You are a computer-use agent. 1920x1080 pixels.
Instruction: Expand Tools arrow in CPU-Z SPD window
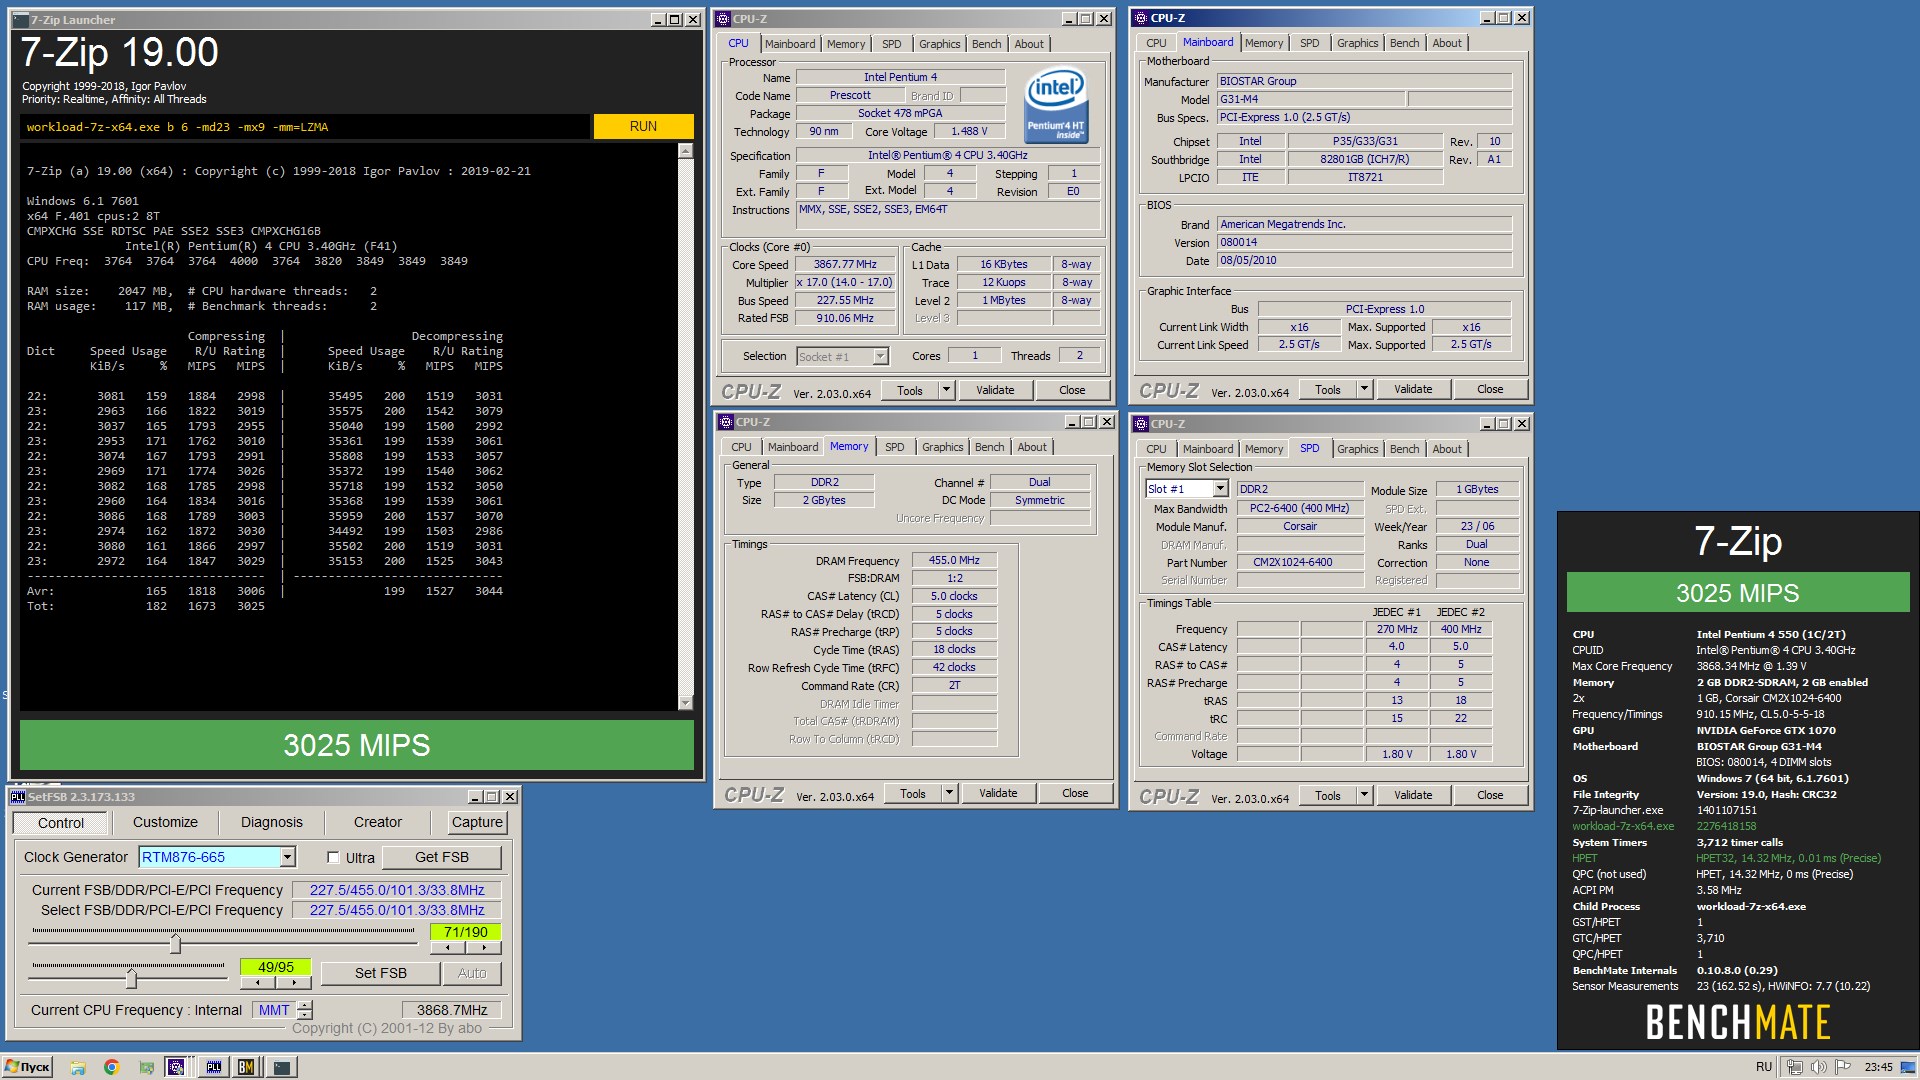pyautogui.click(x=1364, y=795)
